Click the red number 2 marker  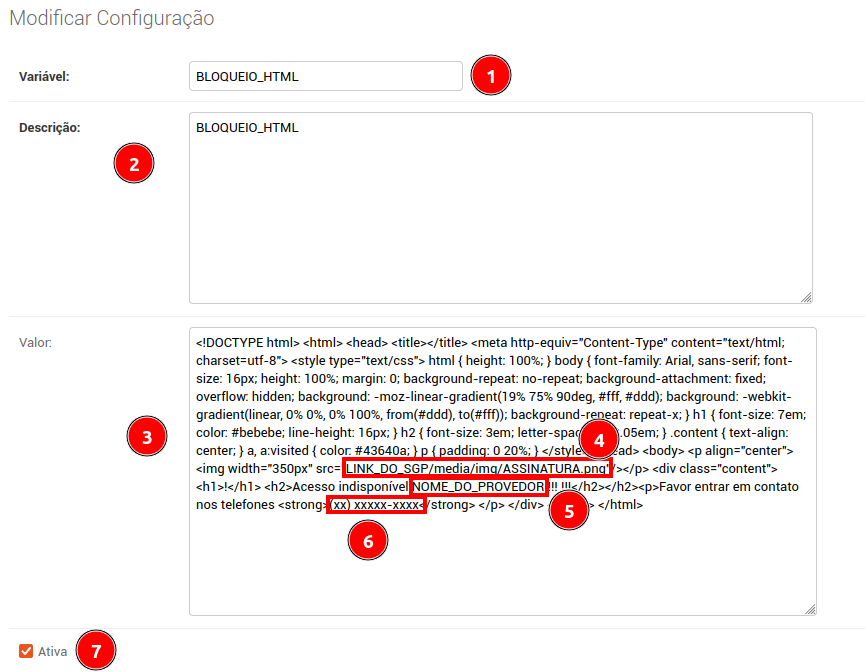[134, 164]
